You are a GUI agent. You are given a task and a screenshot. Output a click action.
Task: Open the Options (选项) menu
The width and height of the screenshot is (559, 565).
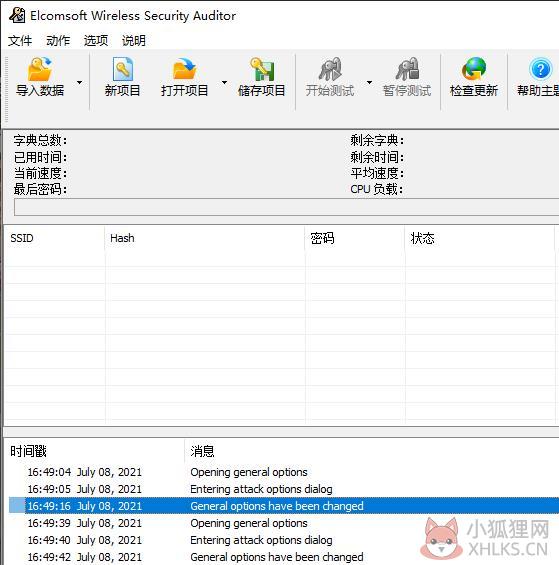[x=96, y=40]
